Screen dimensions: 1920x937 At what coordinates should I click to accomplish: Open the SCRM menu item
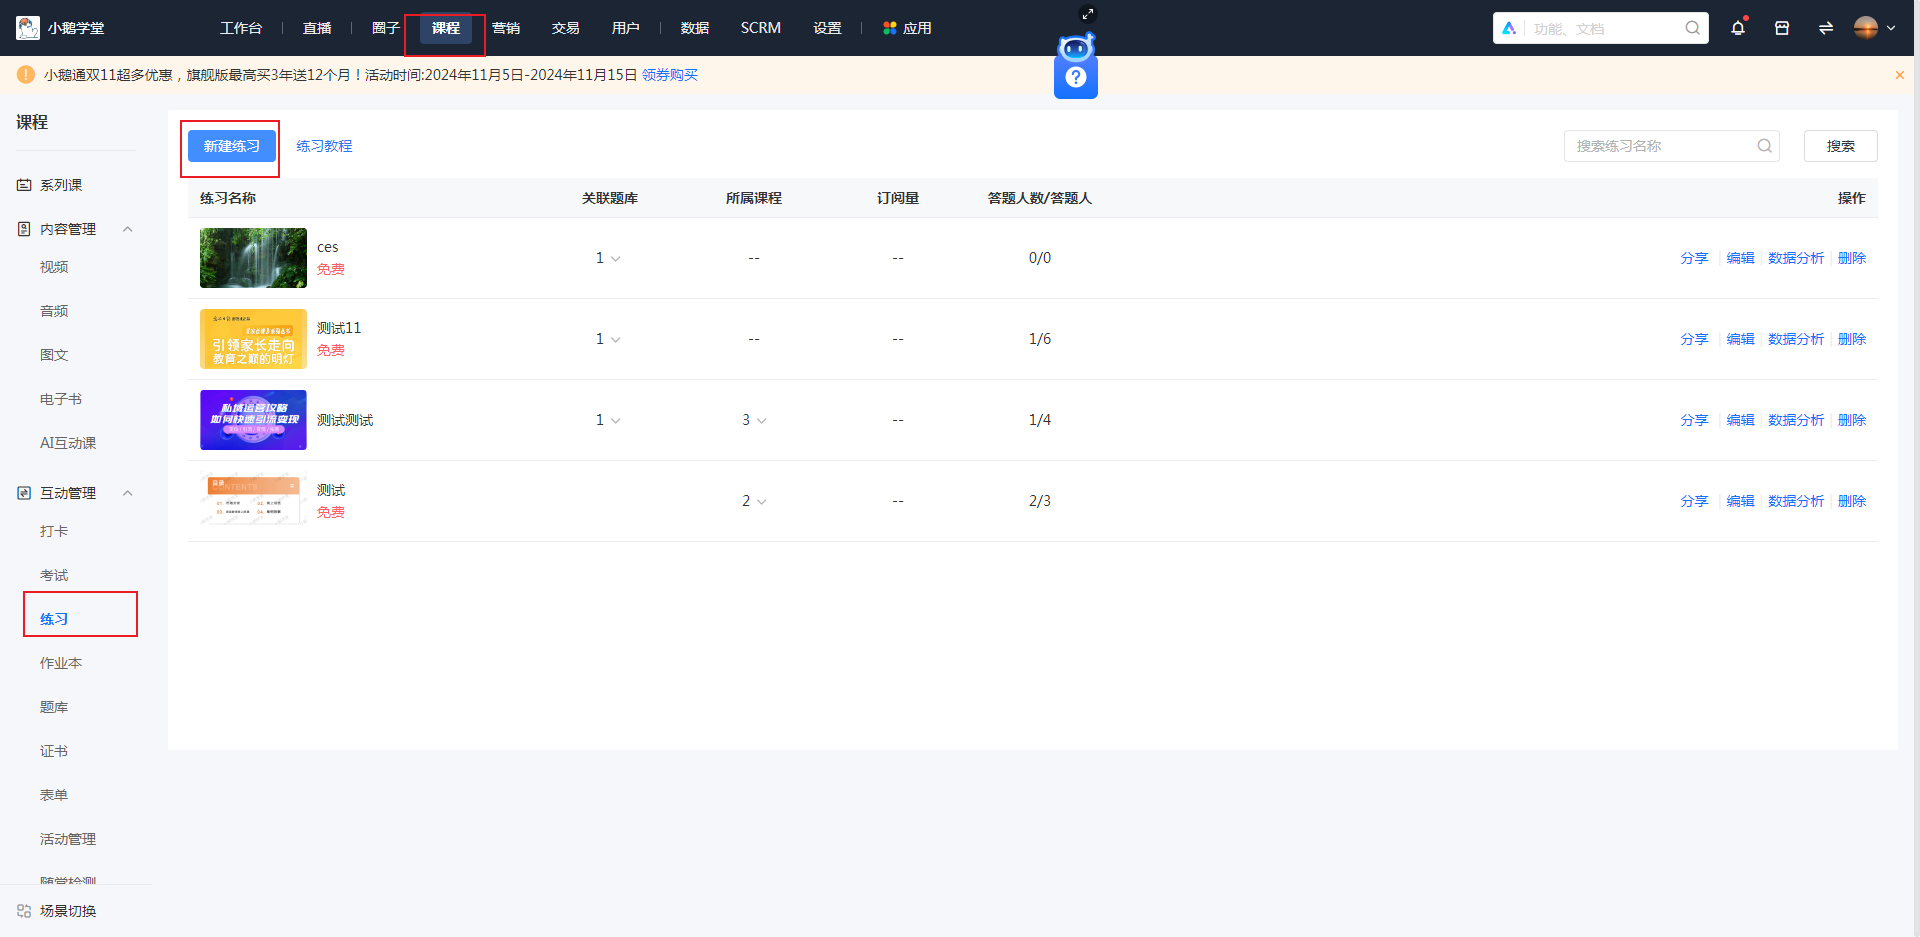760,28
